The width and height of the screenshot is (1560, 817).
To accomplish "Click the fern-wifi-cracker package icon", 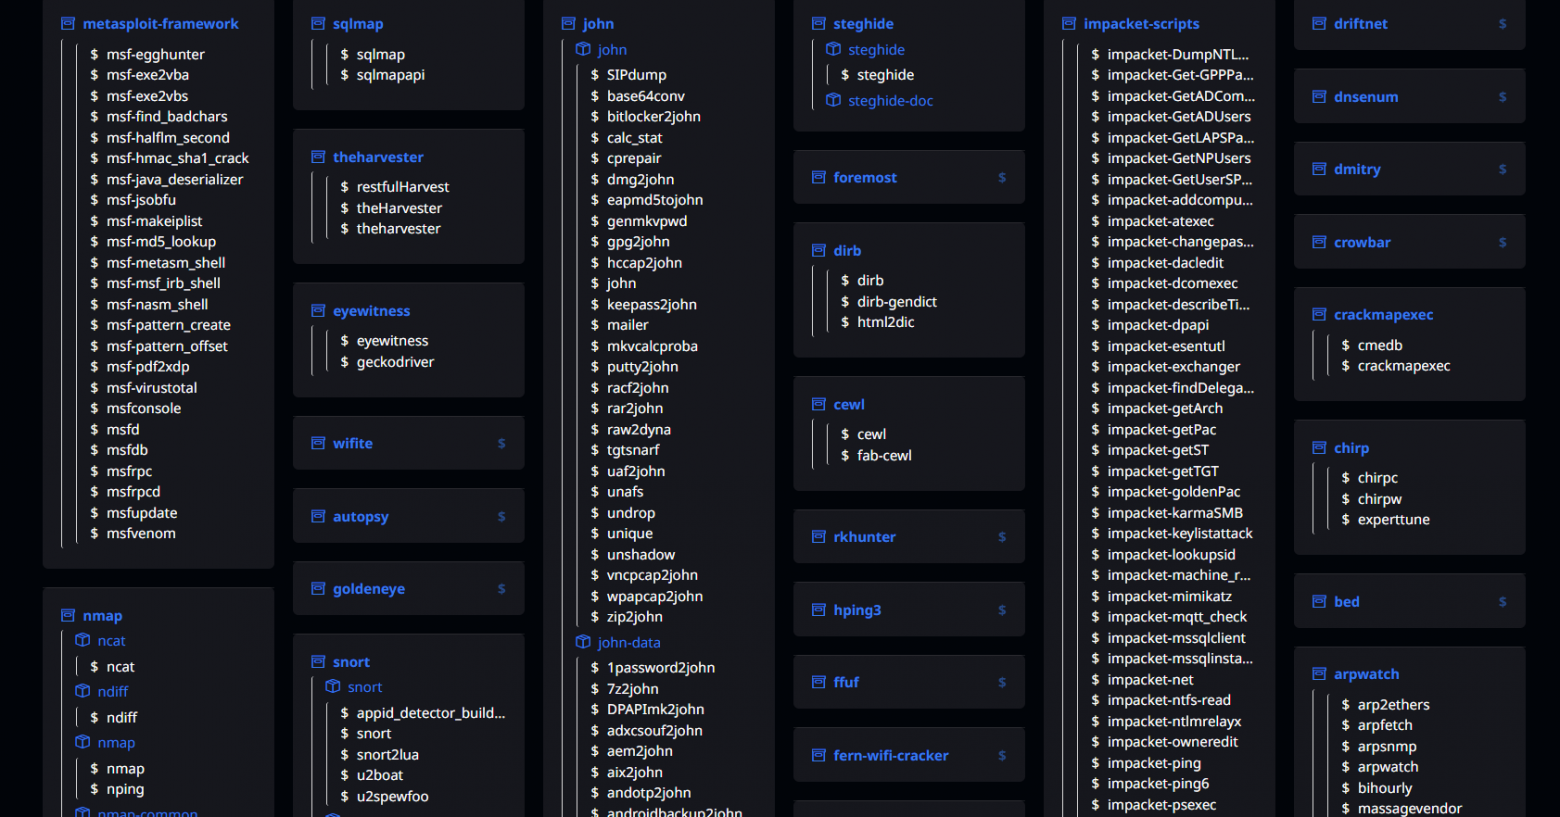I will 819,756.
